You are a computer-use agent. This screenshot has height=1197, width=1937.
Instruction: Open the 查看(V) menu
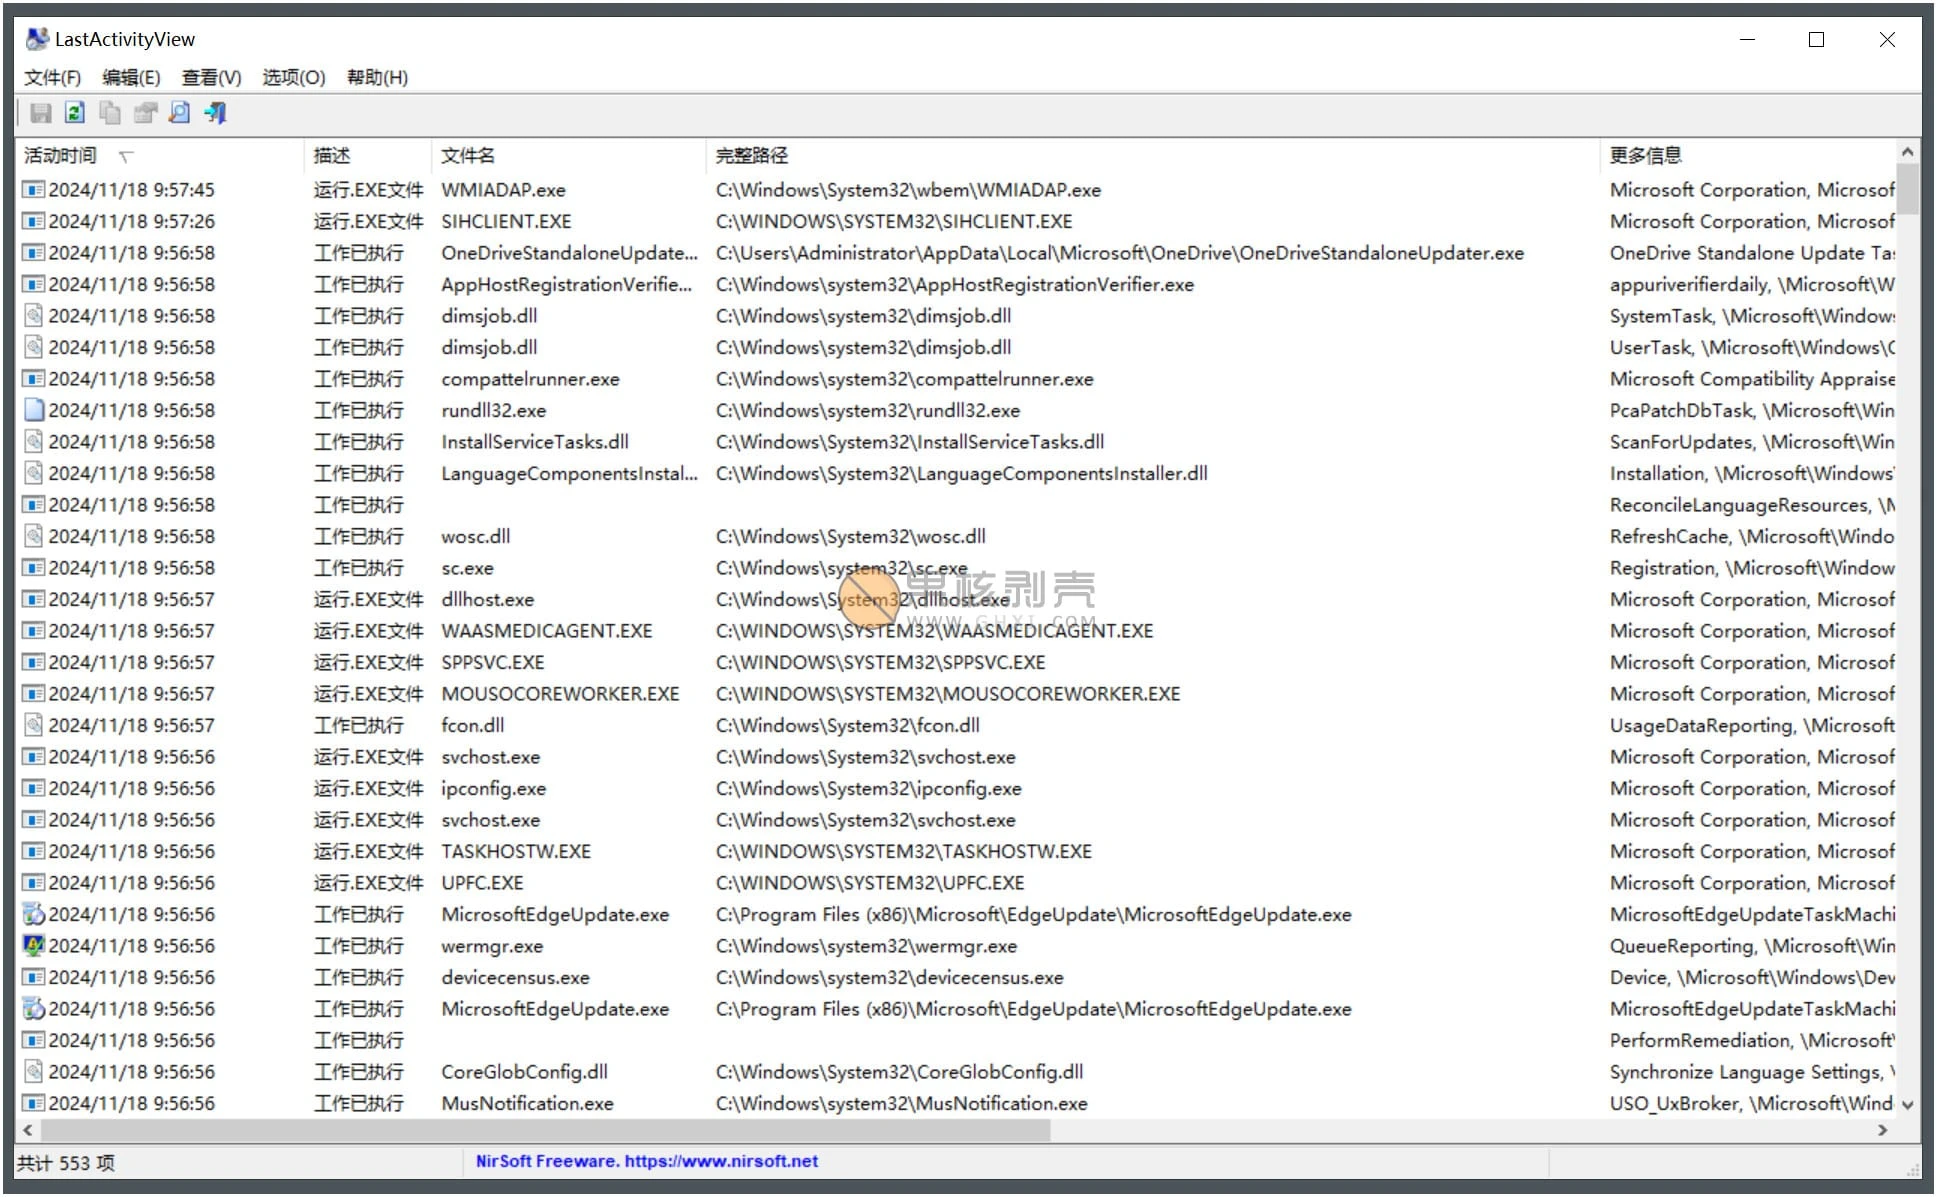[x=210, y=77]
